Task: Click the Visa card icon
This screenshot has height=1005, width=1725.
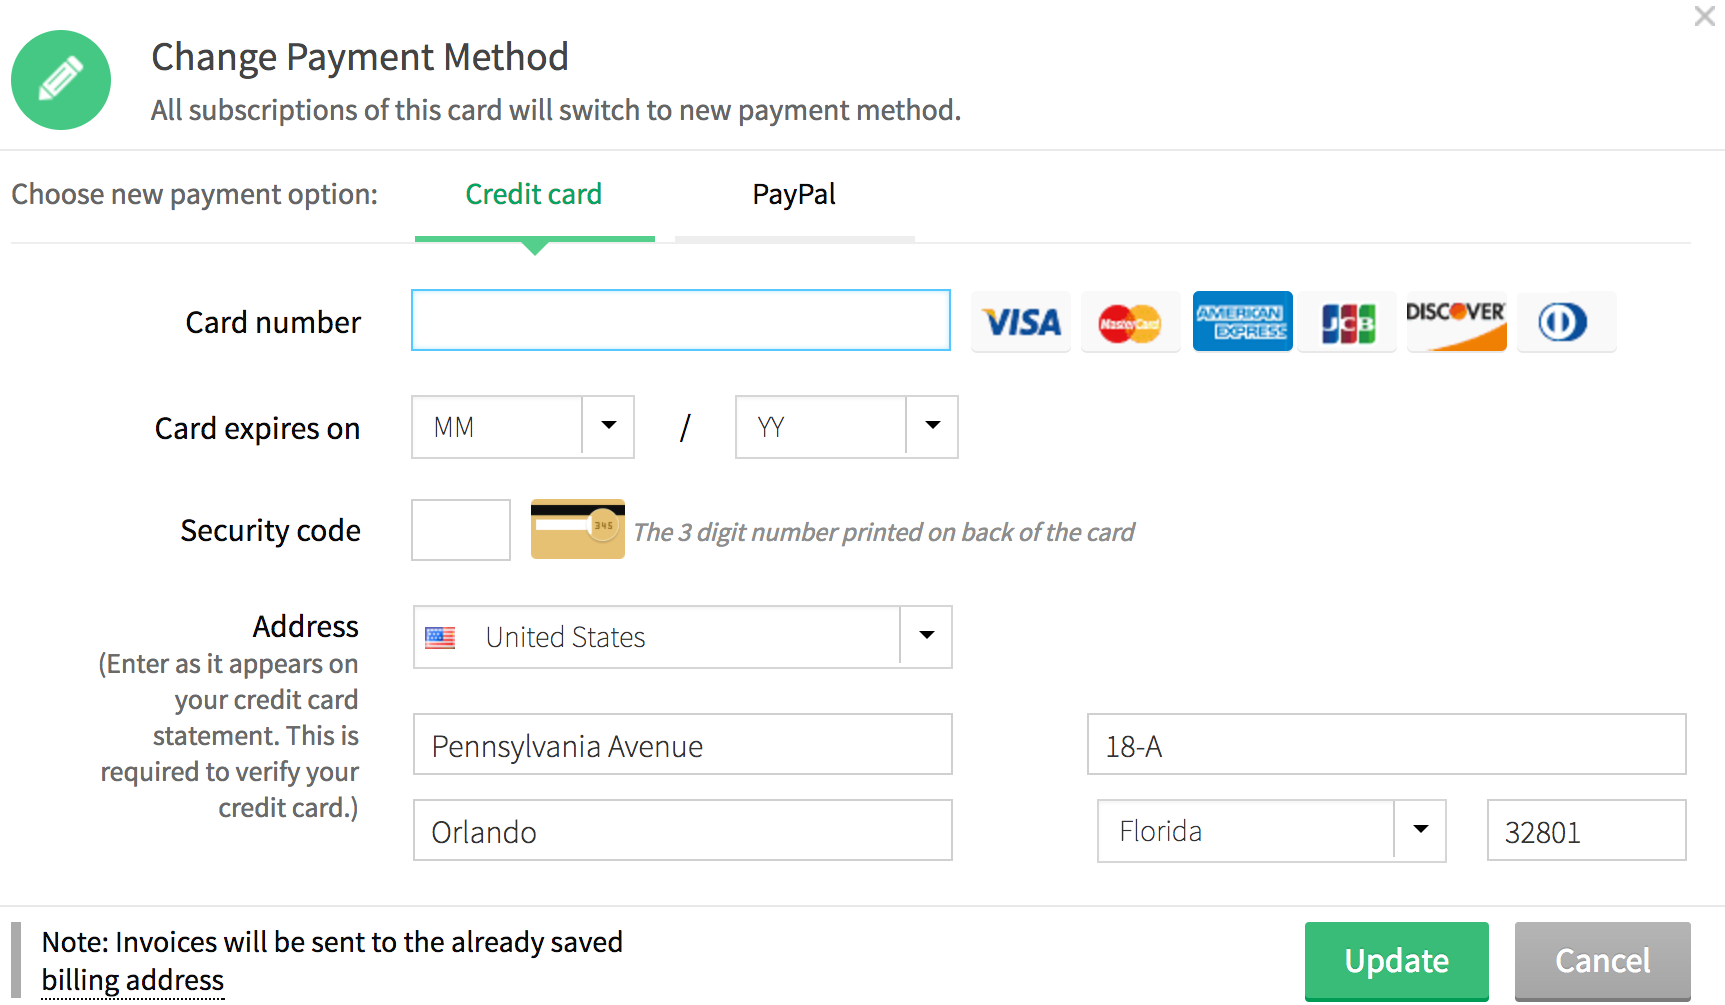Action: pos(1021,322)
